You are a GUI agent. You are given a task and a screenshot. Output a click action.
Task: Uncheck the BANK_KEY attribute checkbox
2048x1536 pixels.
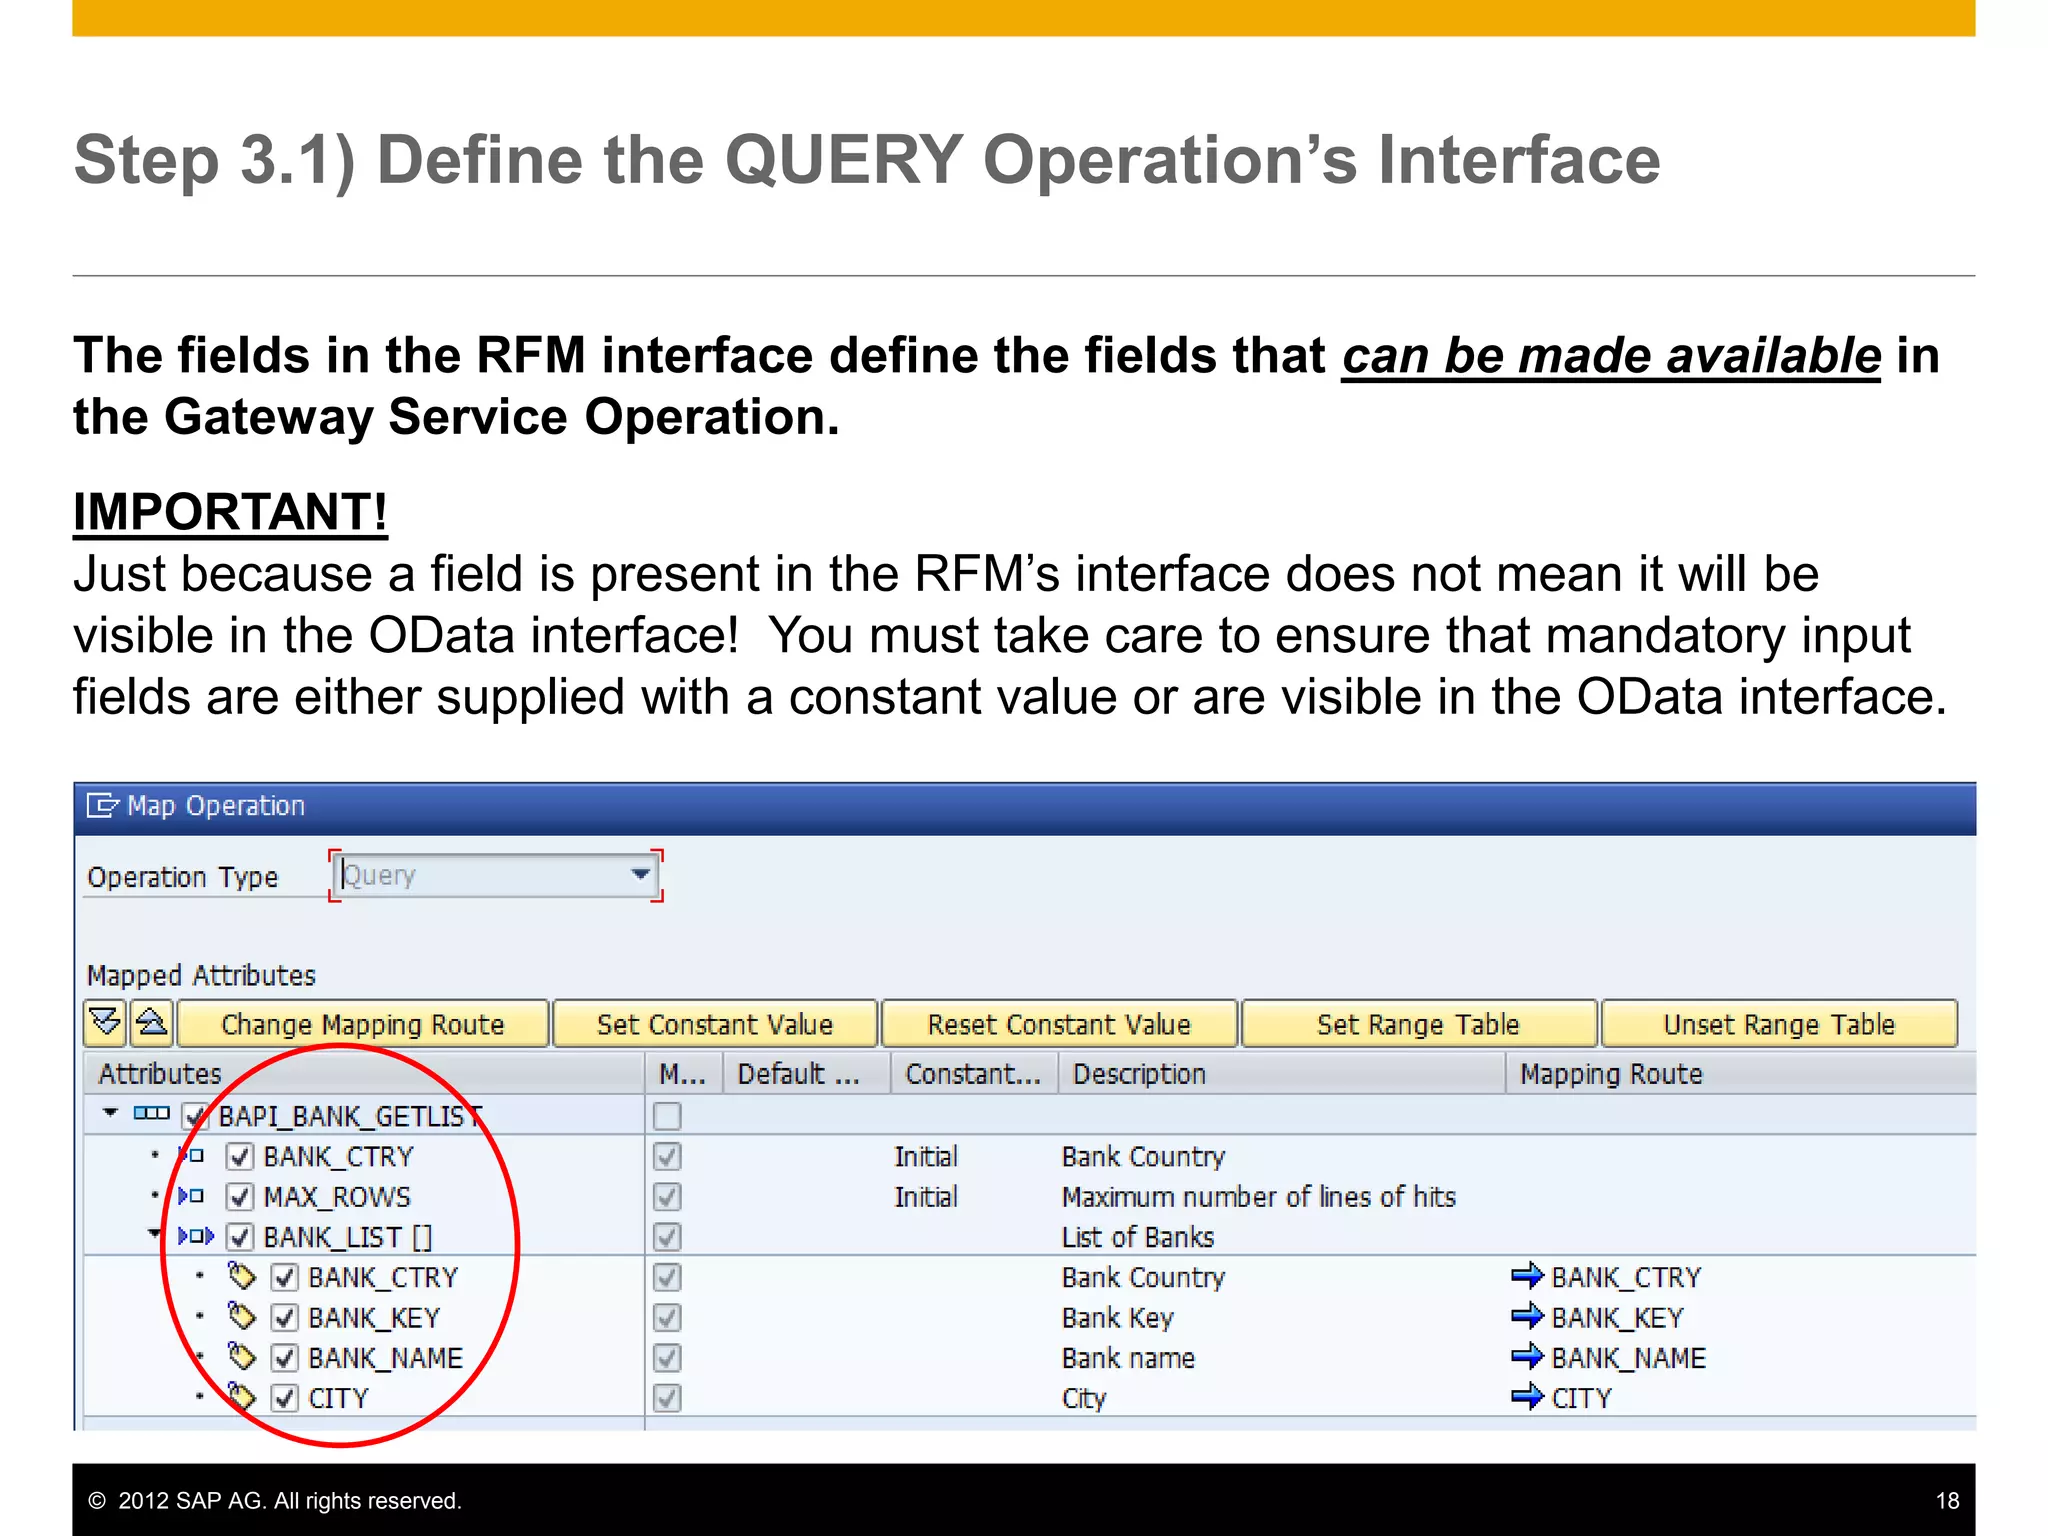[285, 1317]
